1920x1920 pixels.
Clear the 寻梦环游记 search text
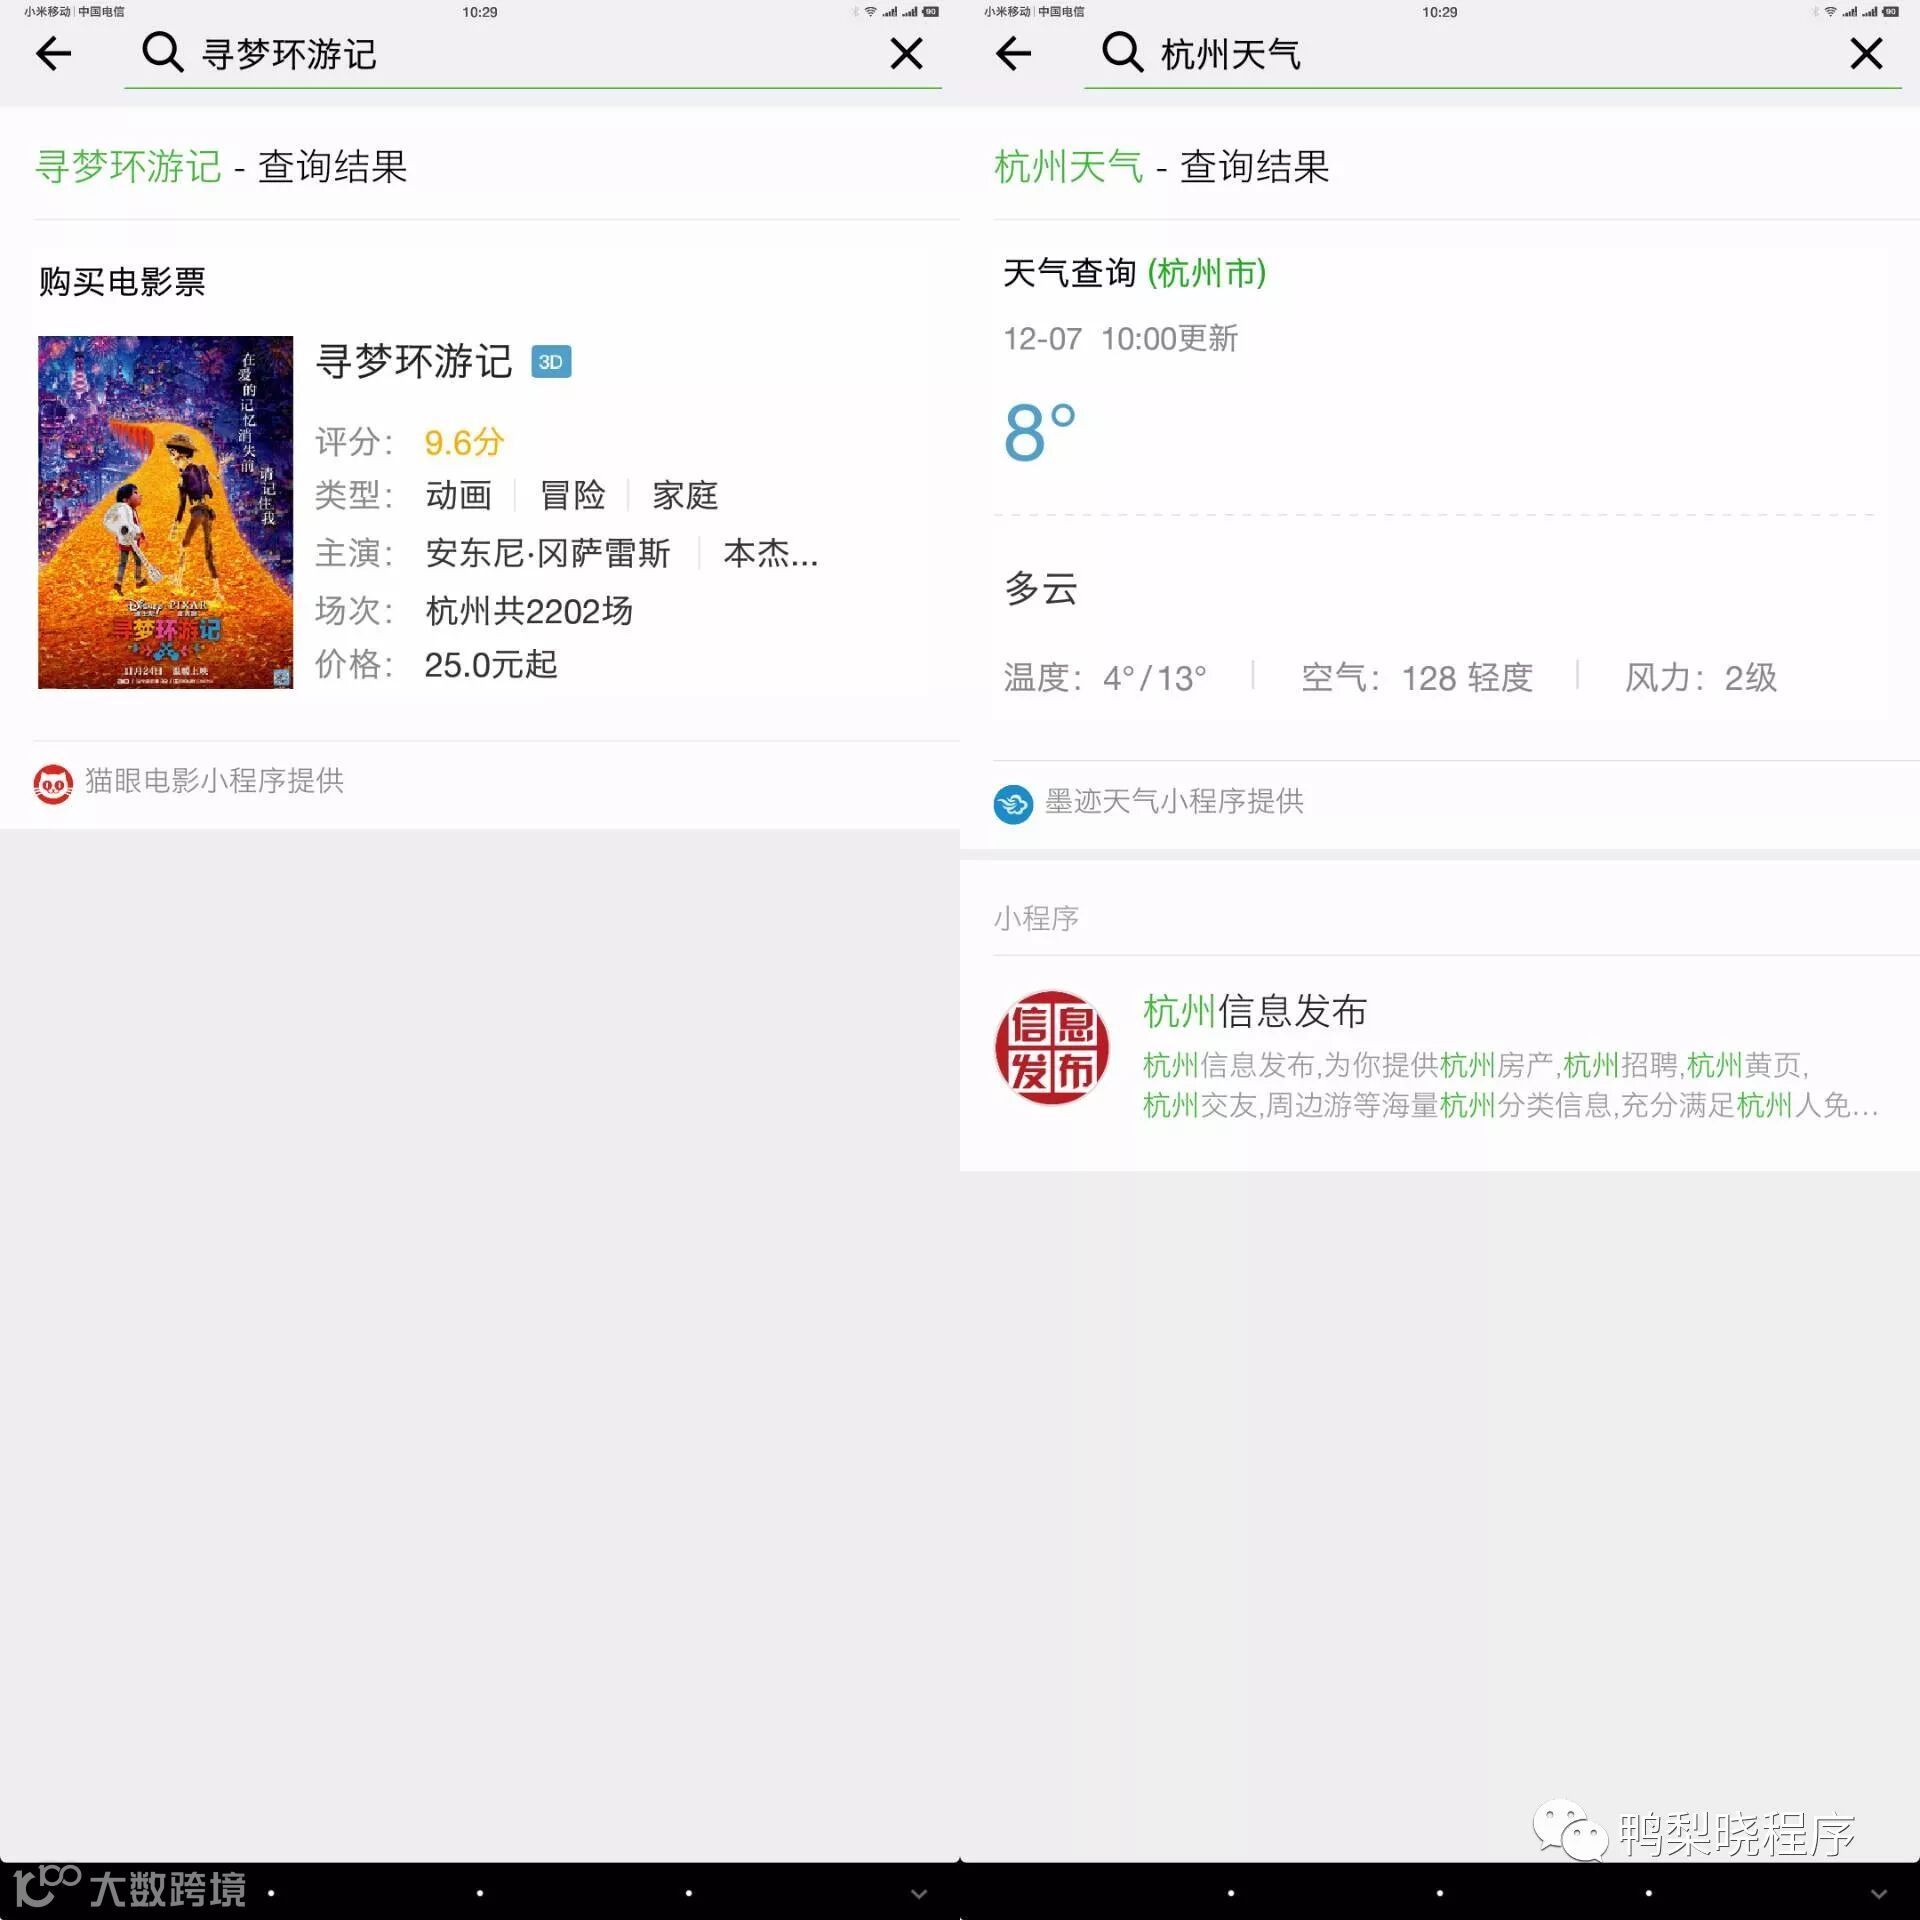[x=906, y=53]
